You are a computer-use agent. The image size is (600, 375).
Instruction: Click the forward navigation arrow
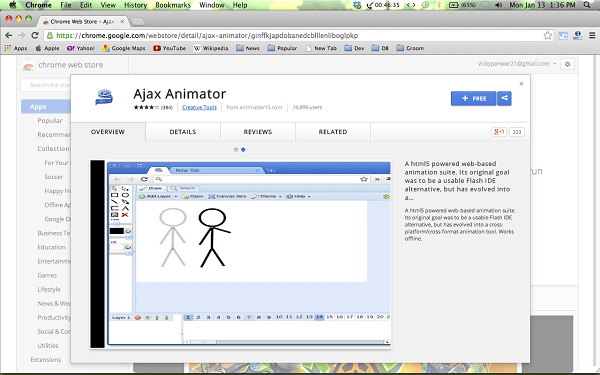click(22, 36)
